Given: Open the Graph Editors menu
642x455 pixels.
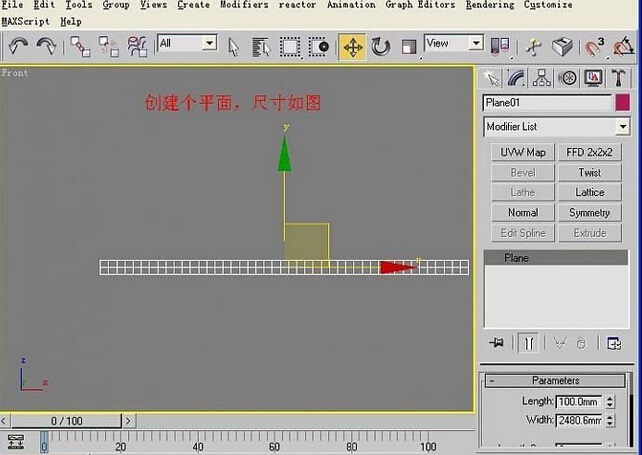Looking at the screenshot, I should click(x=420, y=5).
